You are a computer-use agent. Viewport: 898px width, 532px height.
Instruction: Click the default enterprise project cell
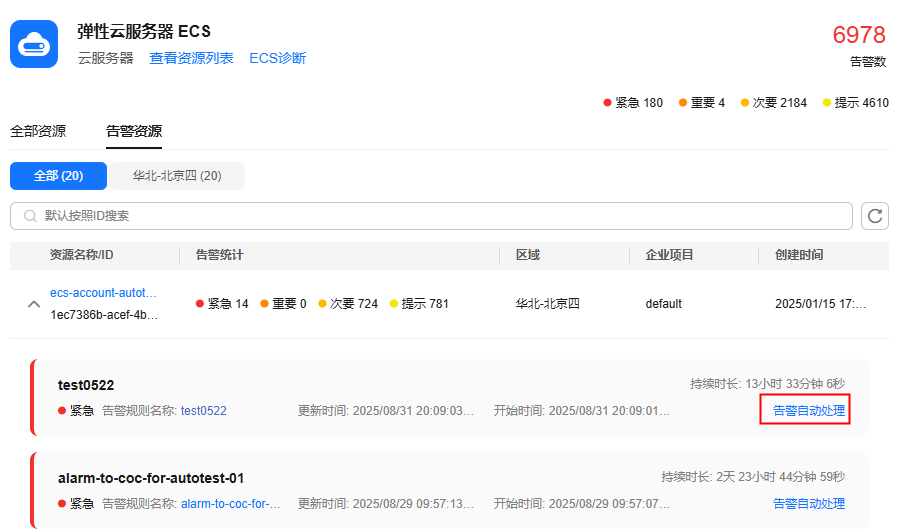(x=664, y=304)
